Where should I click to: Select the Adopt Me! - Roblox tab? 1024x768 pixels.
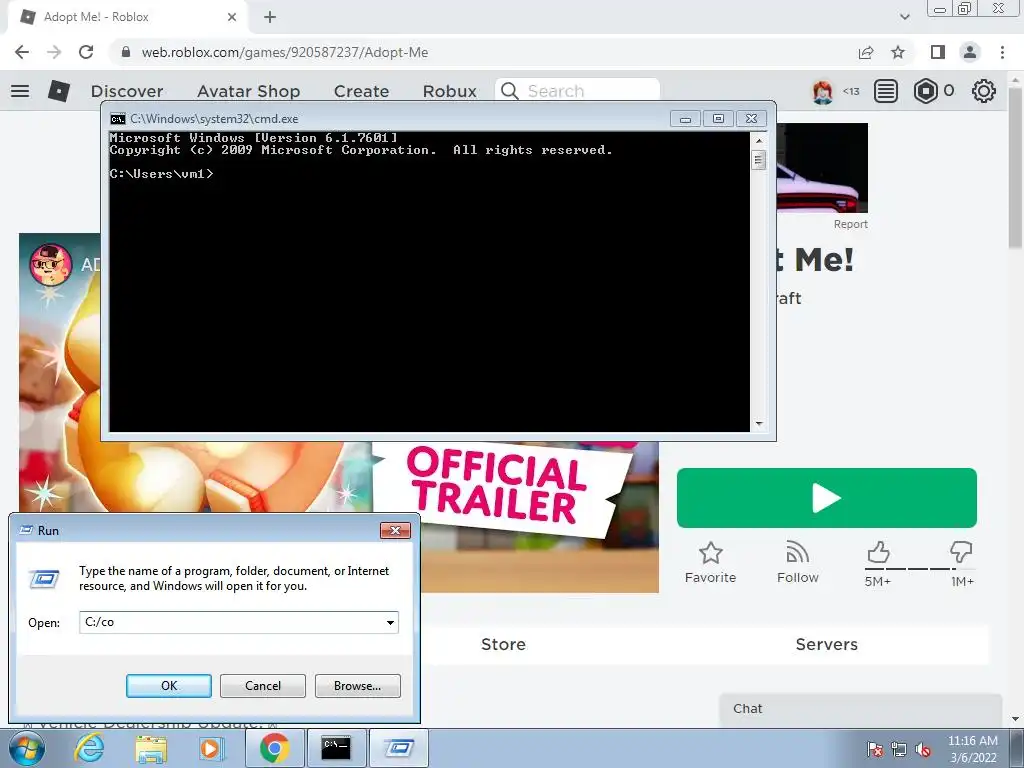[x=127, y=17]
